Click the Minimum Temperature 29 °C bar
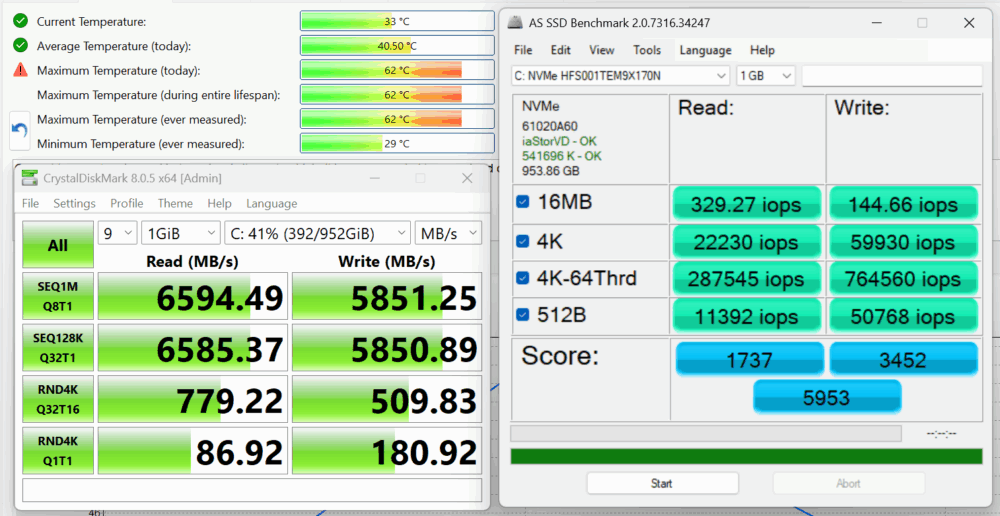 [397, 144]
